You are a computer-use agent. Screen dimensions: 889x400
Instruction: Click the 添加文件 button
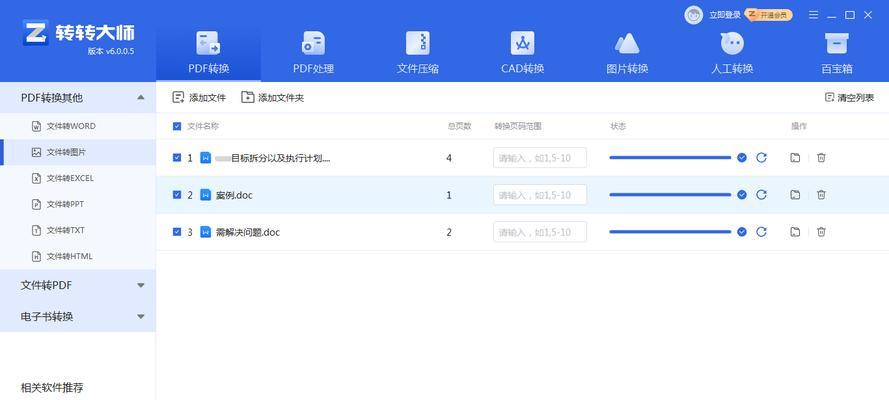point(199,98)
